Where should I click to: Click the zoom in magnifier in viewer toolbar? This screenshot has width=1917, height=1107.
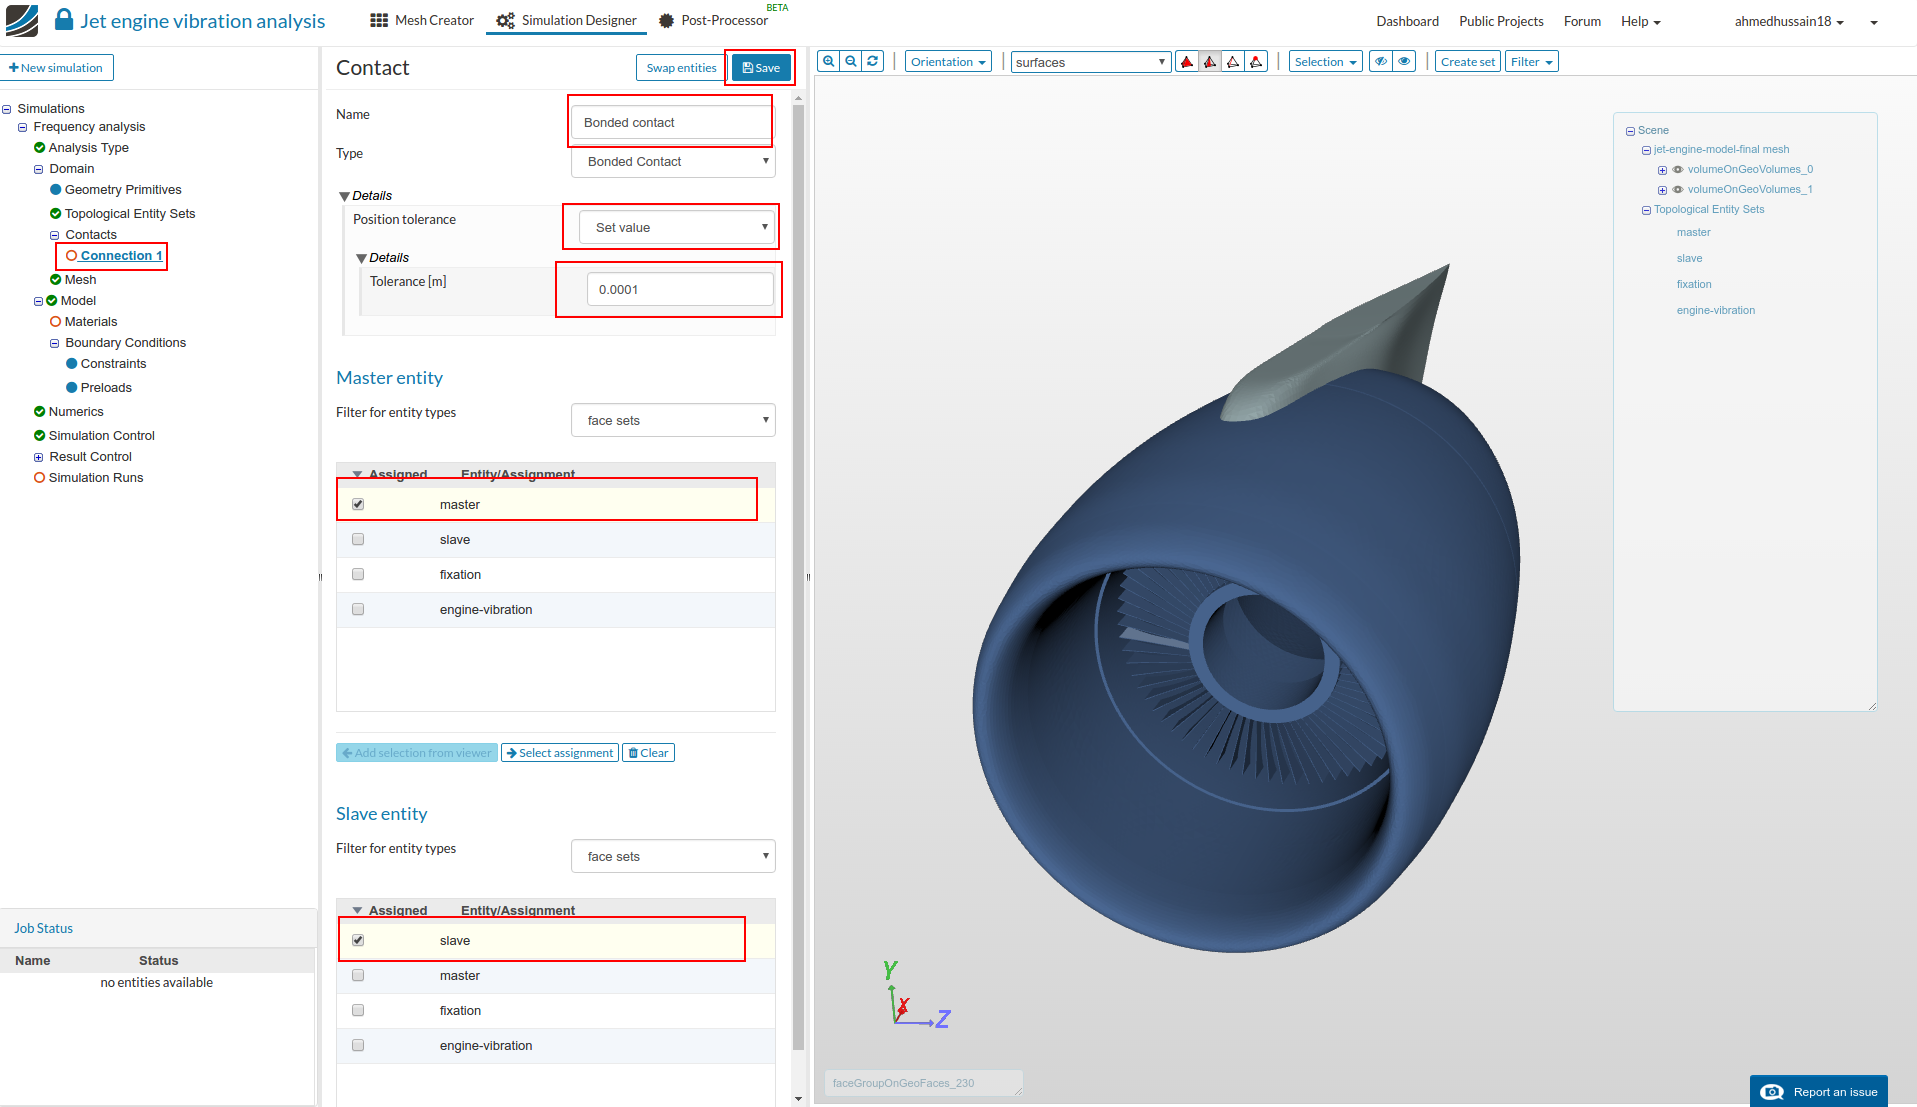(x=829, y=62)
